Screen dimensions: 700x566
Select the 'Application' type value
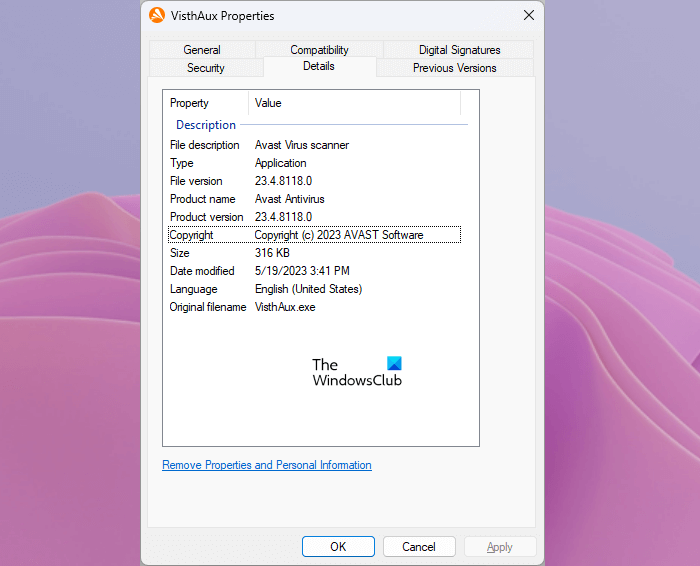tap(280, 163)
